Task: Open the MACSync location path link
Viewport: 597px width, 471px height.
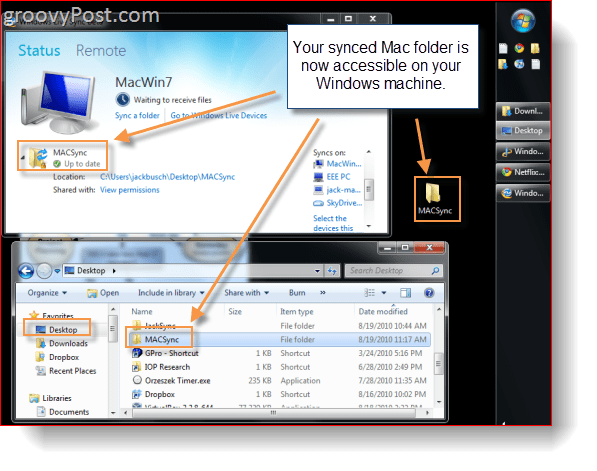Action: [168, 177]
